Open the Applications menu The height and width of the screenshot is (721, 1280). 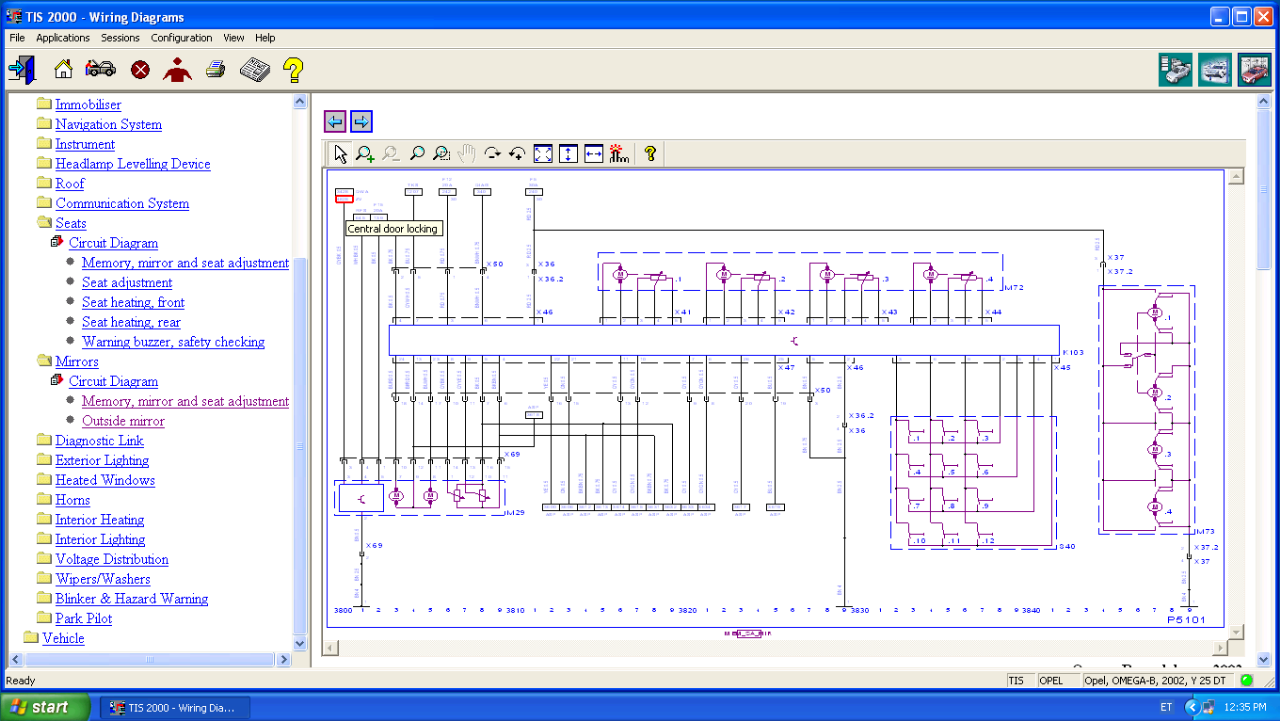(x=63, y=38)
